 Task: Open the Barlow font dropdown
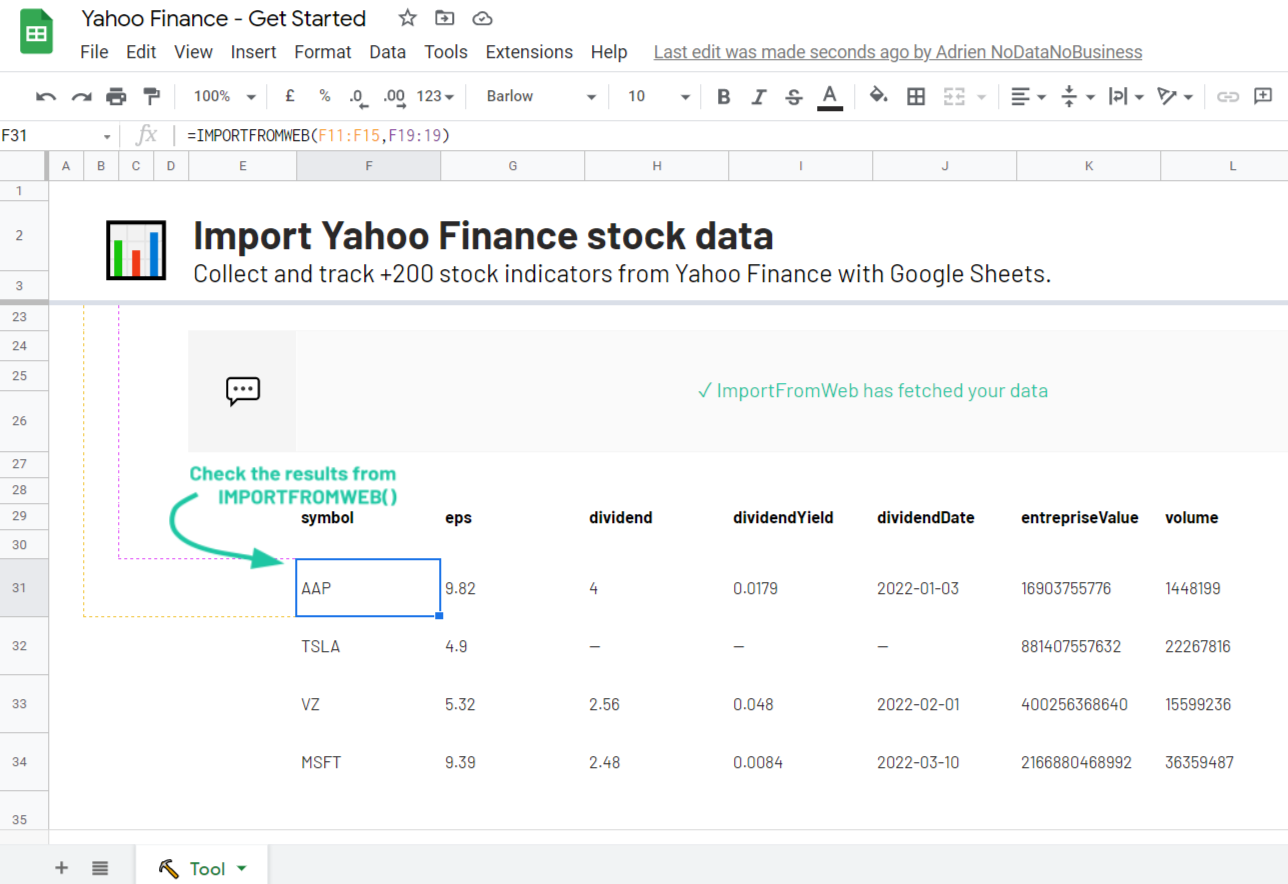[541, 96]
